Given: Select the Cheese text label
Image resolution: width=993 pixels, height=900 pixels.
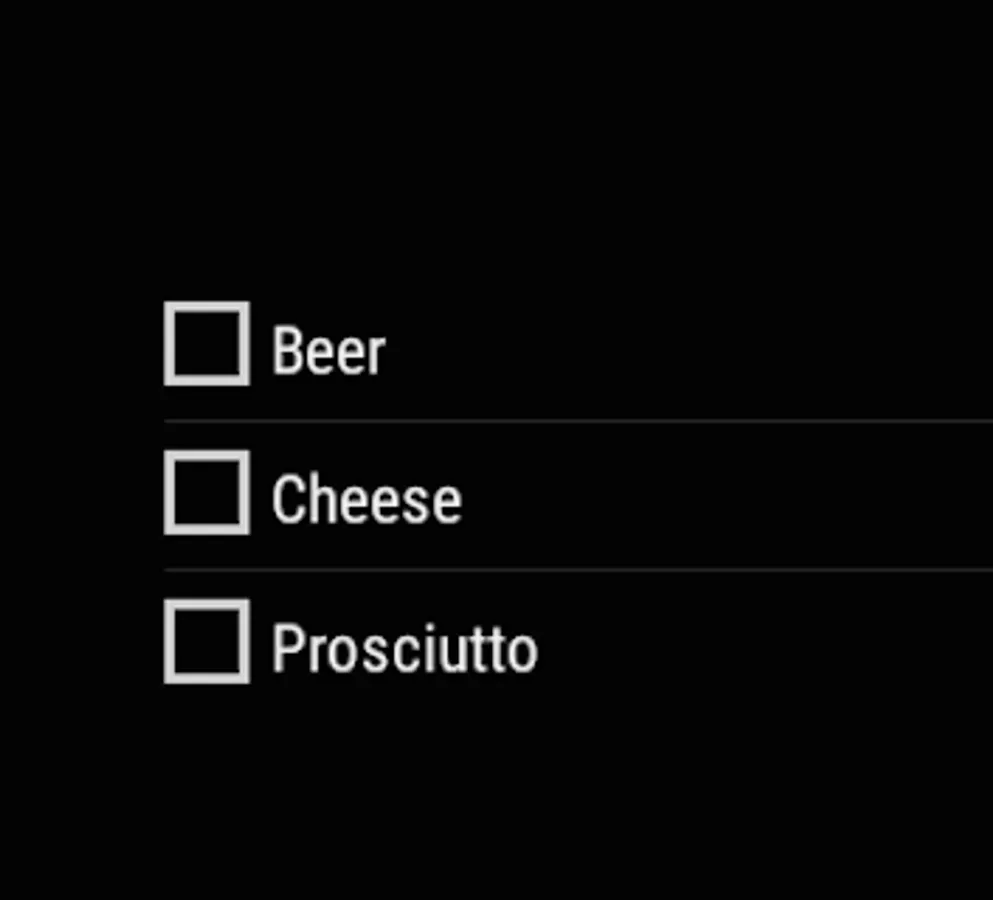Looking at the screenshot, I should coord(367,499).
